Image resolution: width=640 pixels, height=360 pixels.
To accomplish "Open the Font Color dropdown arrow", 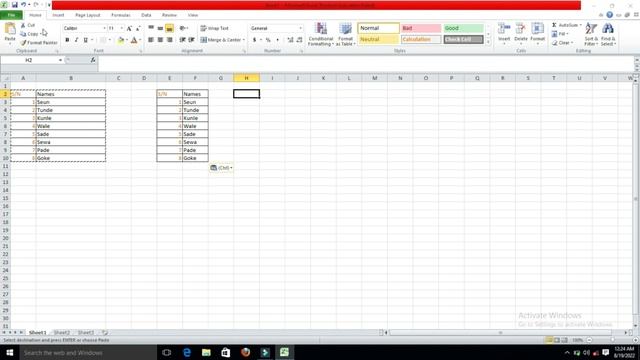I will 140,40.
